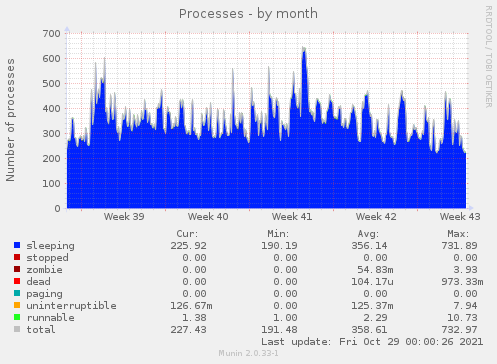Click the blue sleeping legend swatch

17,245
